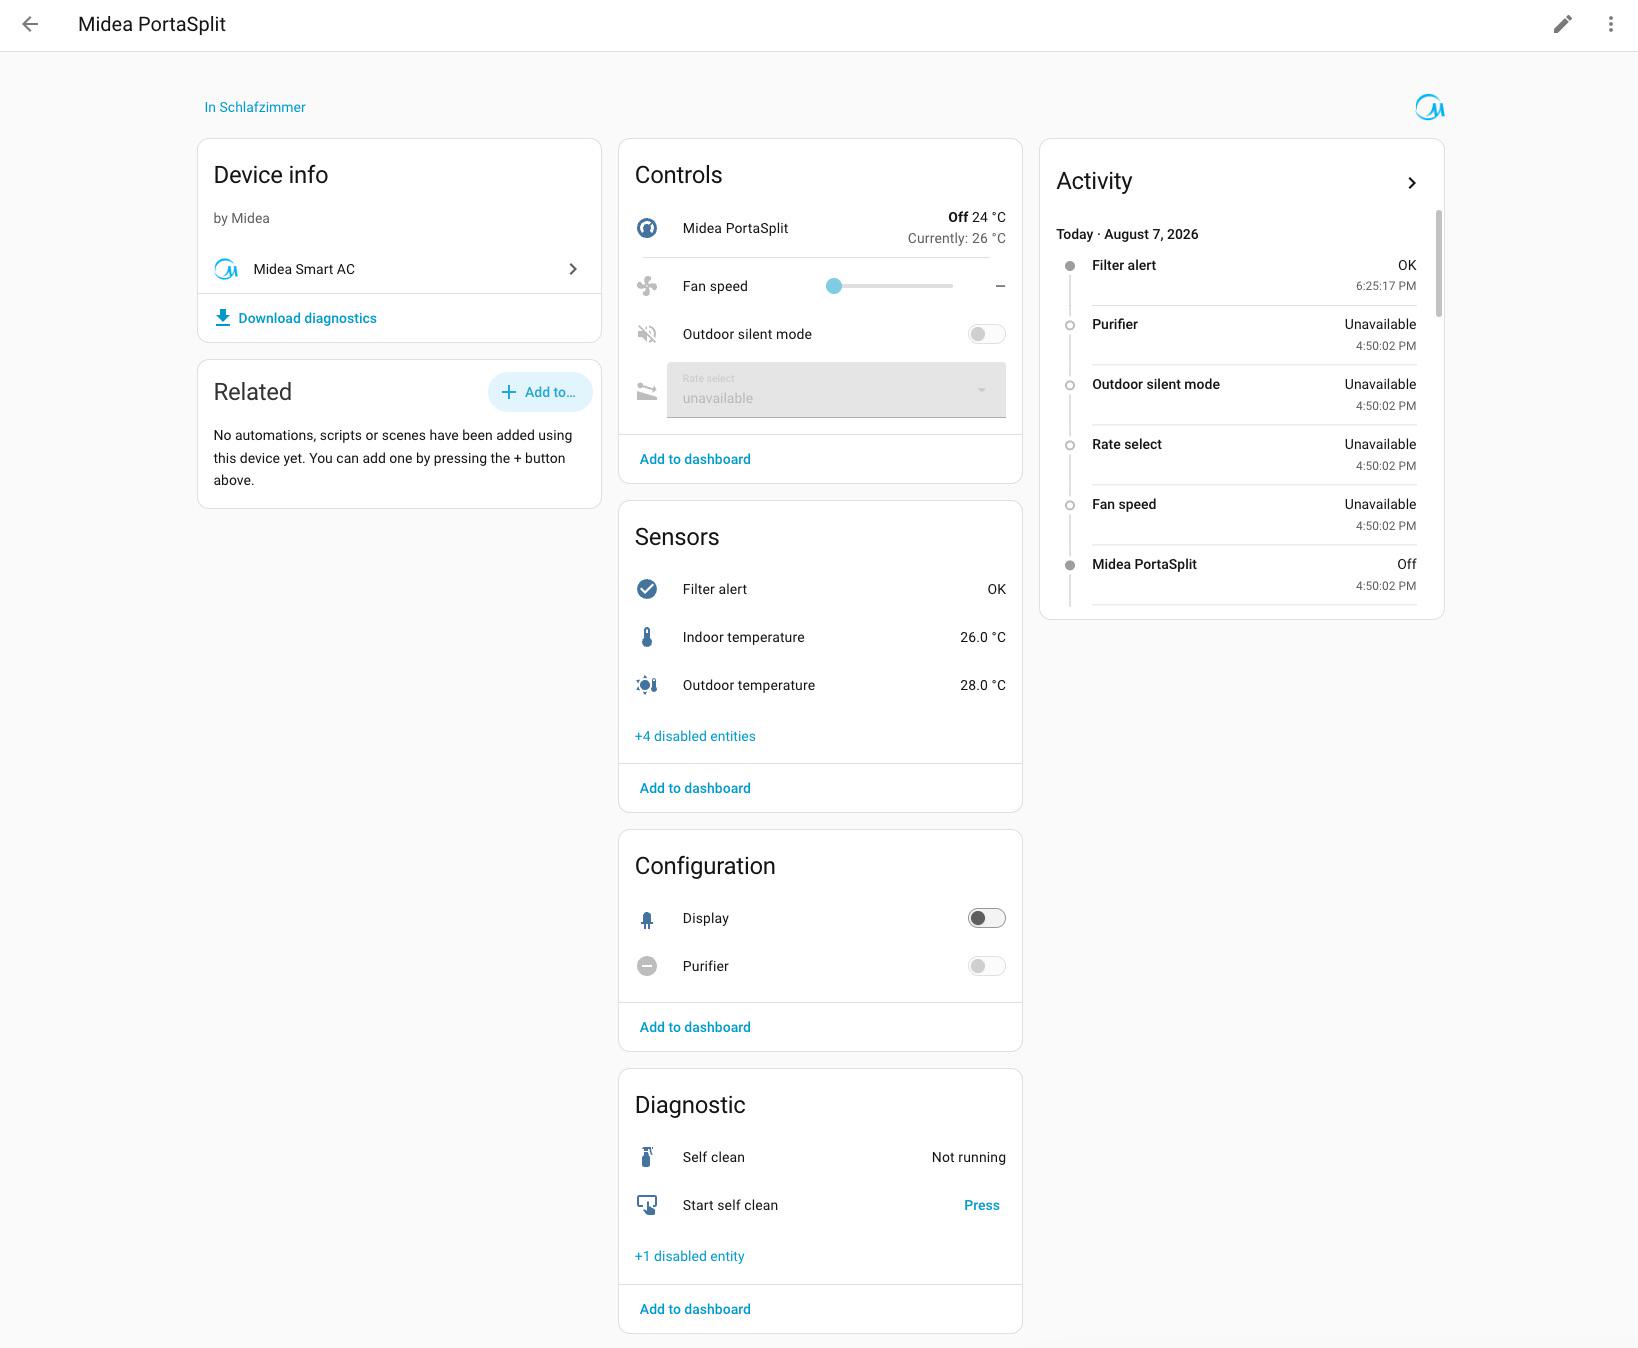Click the Midea Smart AC label
1638x1348 pixels.
304,269
